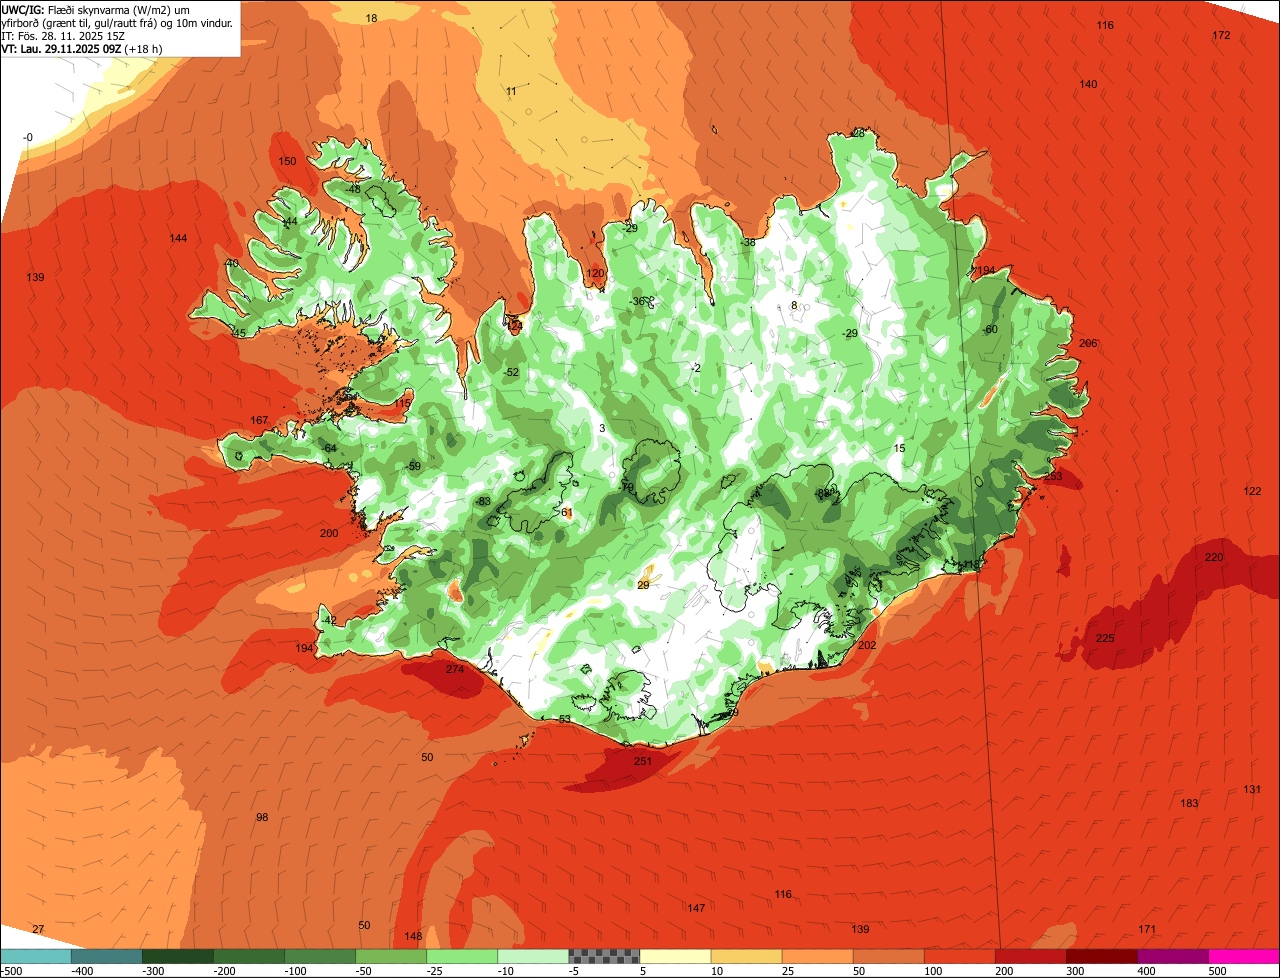Click the inland value -52
This screenshot has width=1280, height=978.
point(511,372)
